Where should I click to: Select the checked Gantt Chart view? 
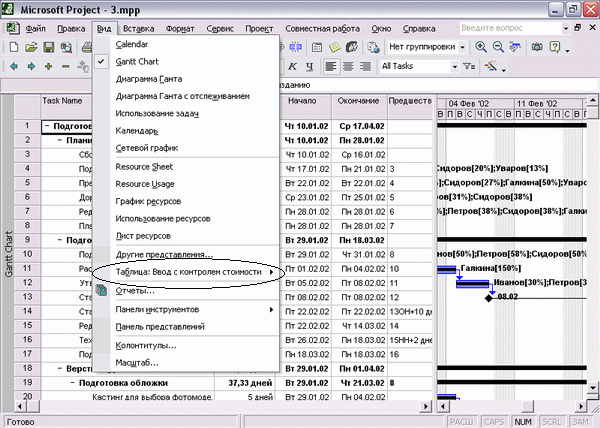tap(137, 62)
